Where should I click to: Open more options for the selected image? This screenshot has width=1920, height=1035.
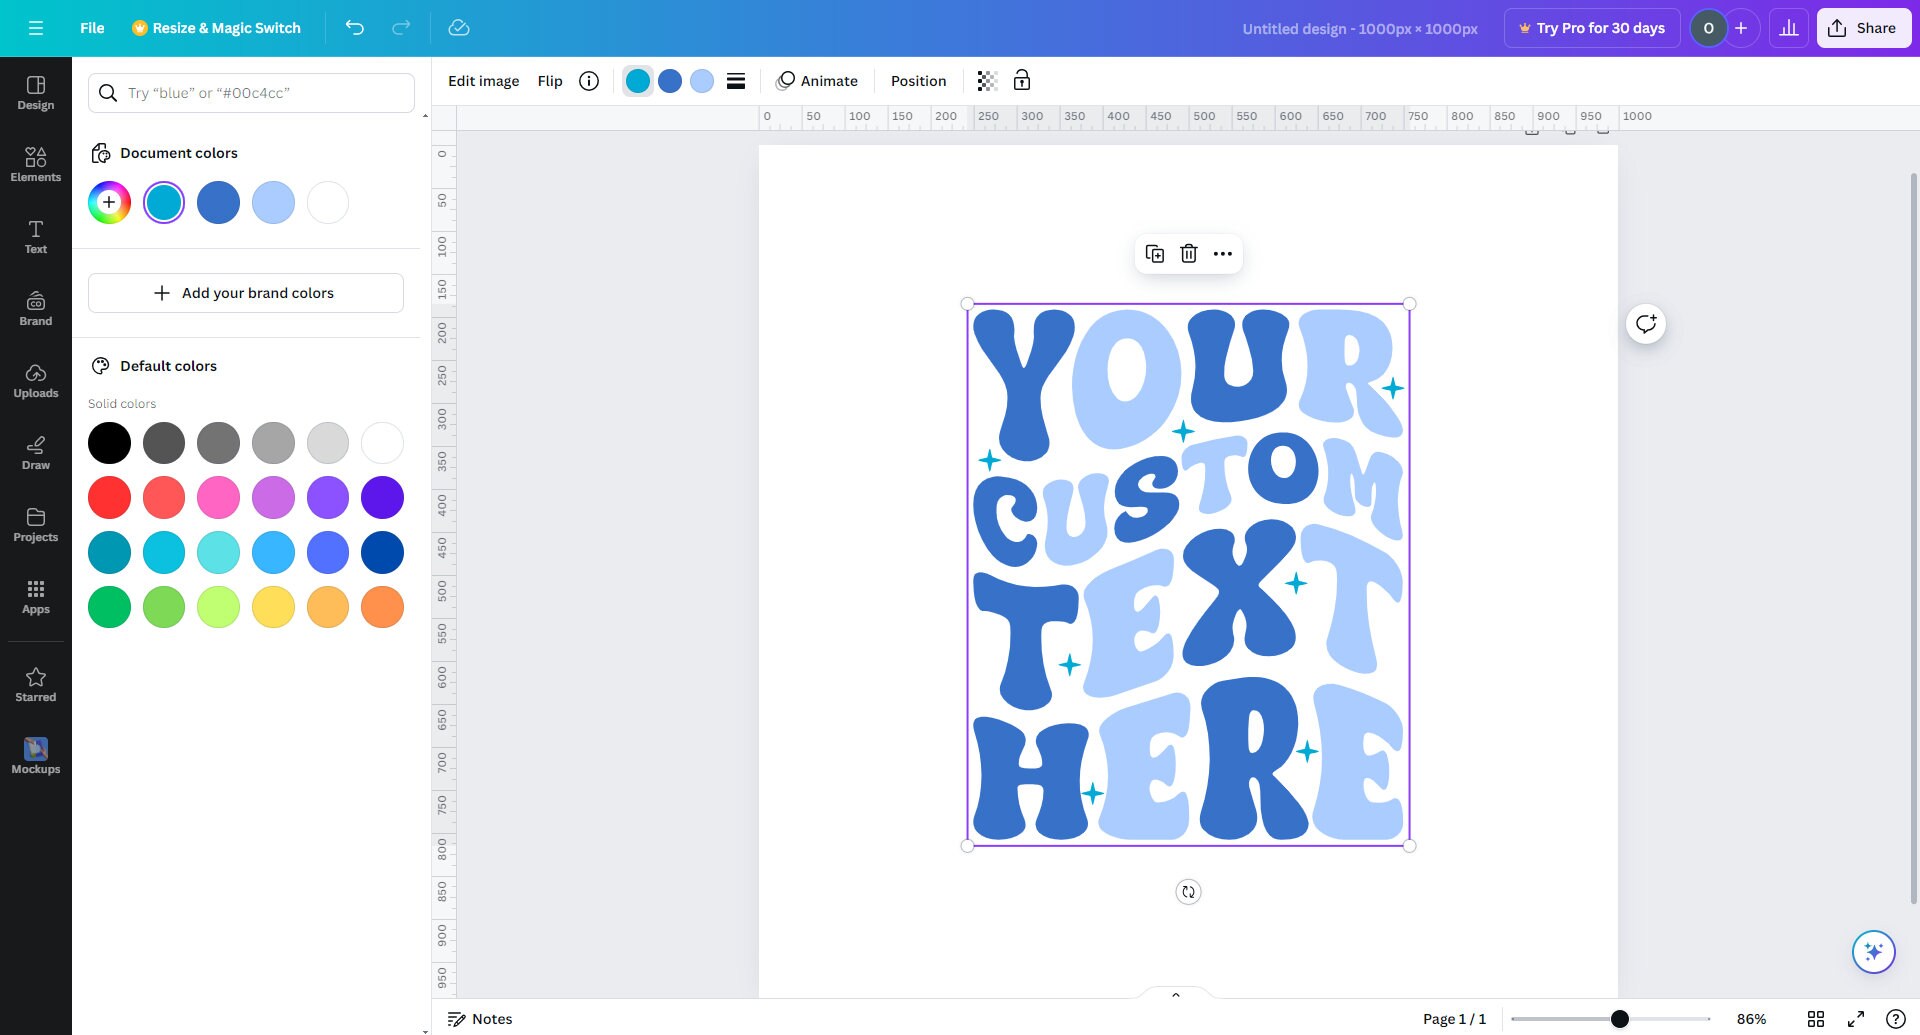(x=1221, y=253)
